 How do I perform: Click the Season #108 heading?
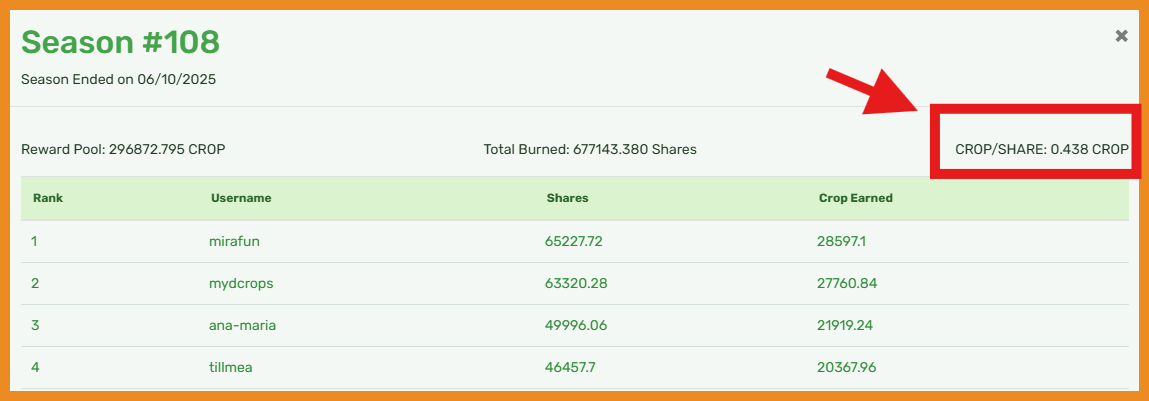coord(120,43)
